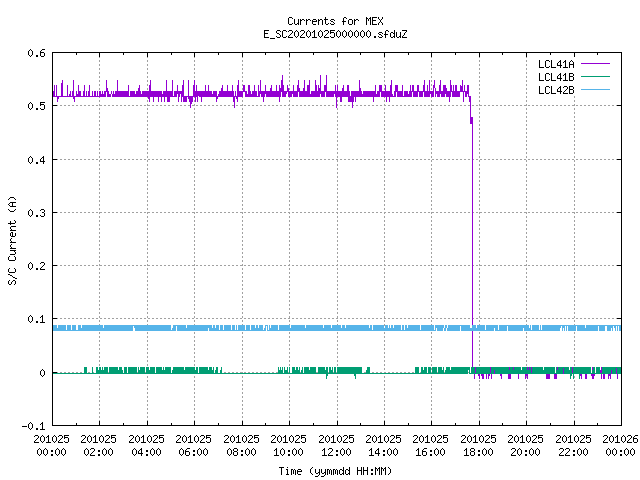Click the y-axis tick value 0.4
640x480 pixels.
[36, 160]
